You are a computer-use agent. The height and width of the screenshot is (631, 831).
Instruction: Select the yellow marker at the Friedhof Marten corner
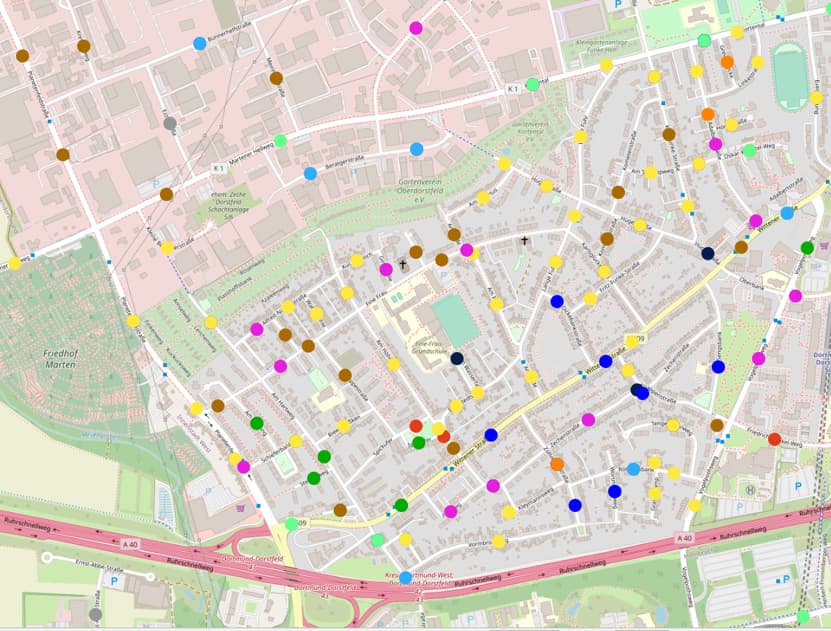pyautogui.click(x=133, y=321)
